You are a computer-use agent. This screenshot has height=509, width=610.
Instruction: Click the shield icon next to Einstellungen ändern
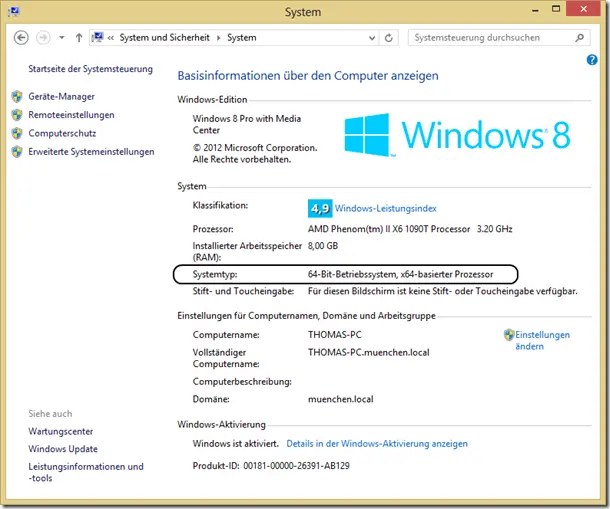[x=509, y=335]
